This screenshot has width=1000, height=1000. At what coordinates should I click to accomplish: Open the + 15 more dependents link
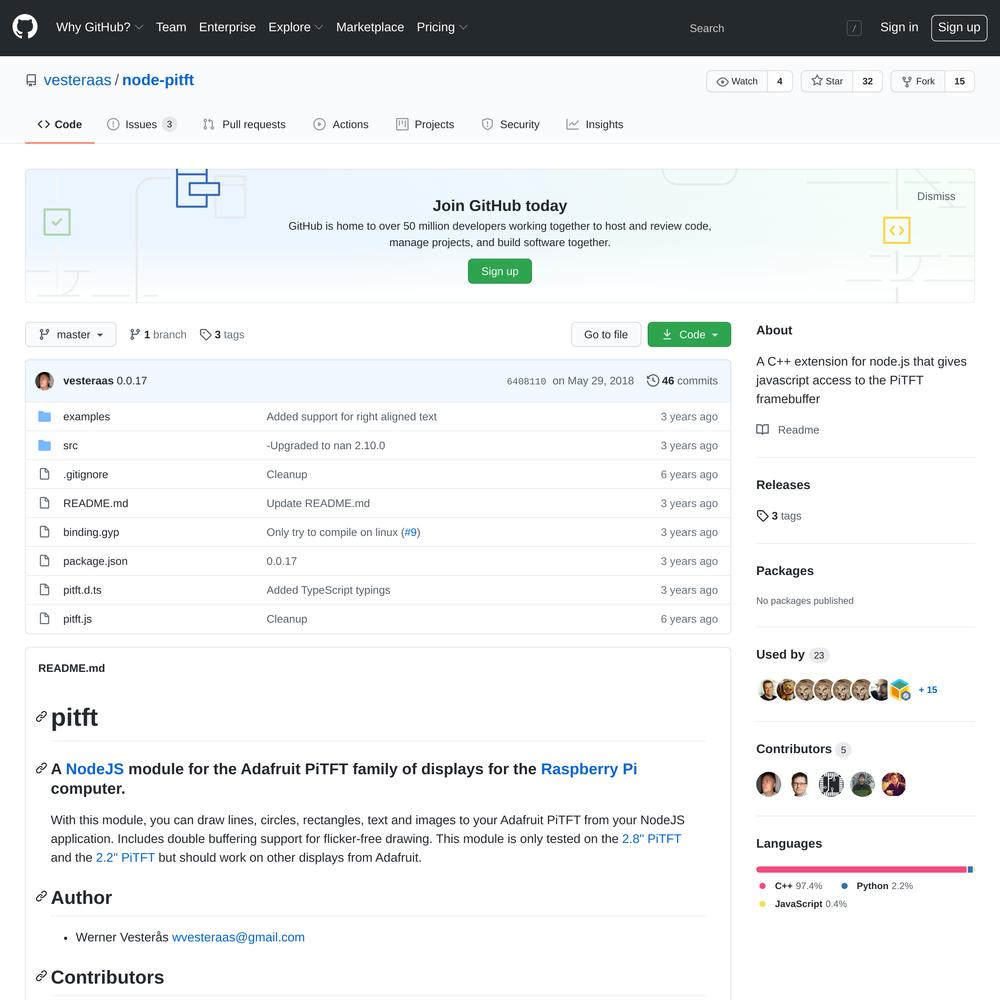(928, 690)
